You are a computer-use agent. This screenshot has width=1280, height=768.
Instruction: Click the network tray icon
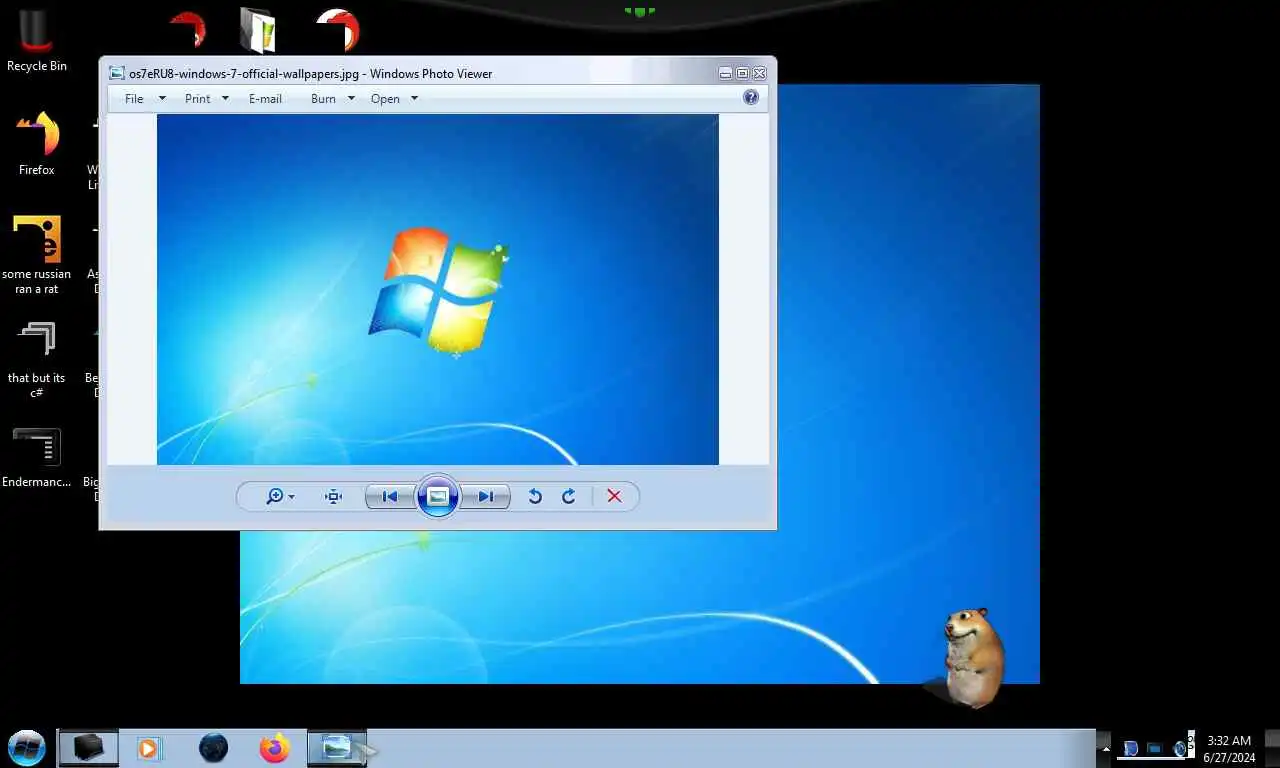pyautogui.click(x=1154, y=748)
